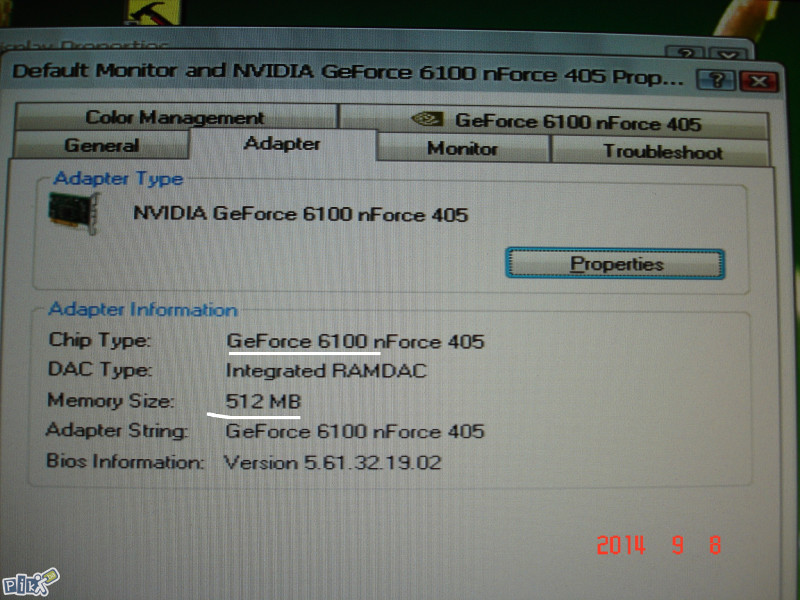
Task: Click the Bios Information label
Action: [x=125, y=461]
